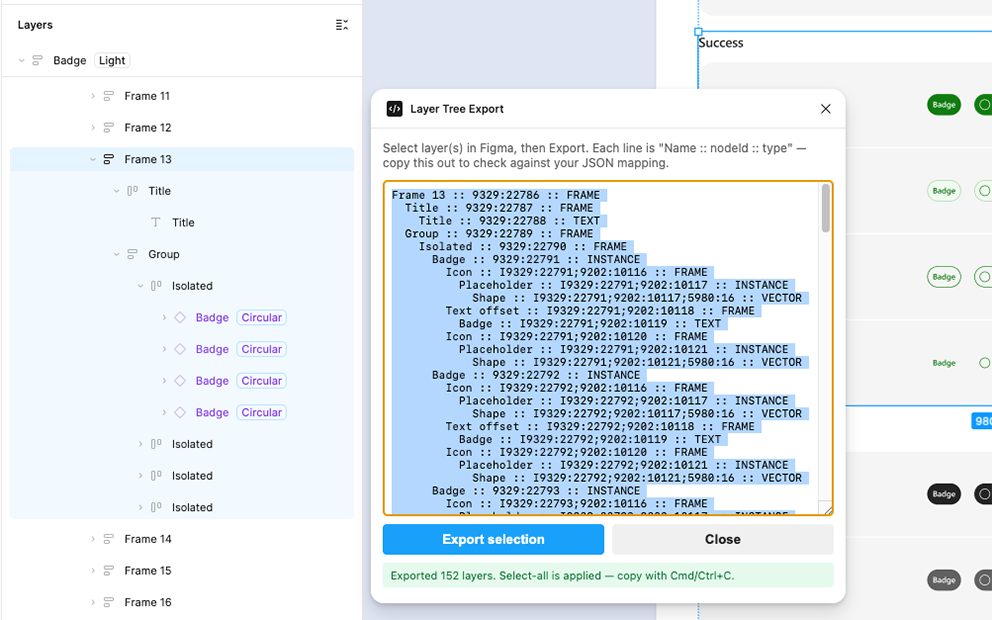Click the Badge section frame icon

click(x=37, y=61)
